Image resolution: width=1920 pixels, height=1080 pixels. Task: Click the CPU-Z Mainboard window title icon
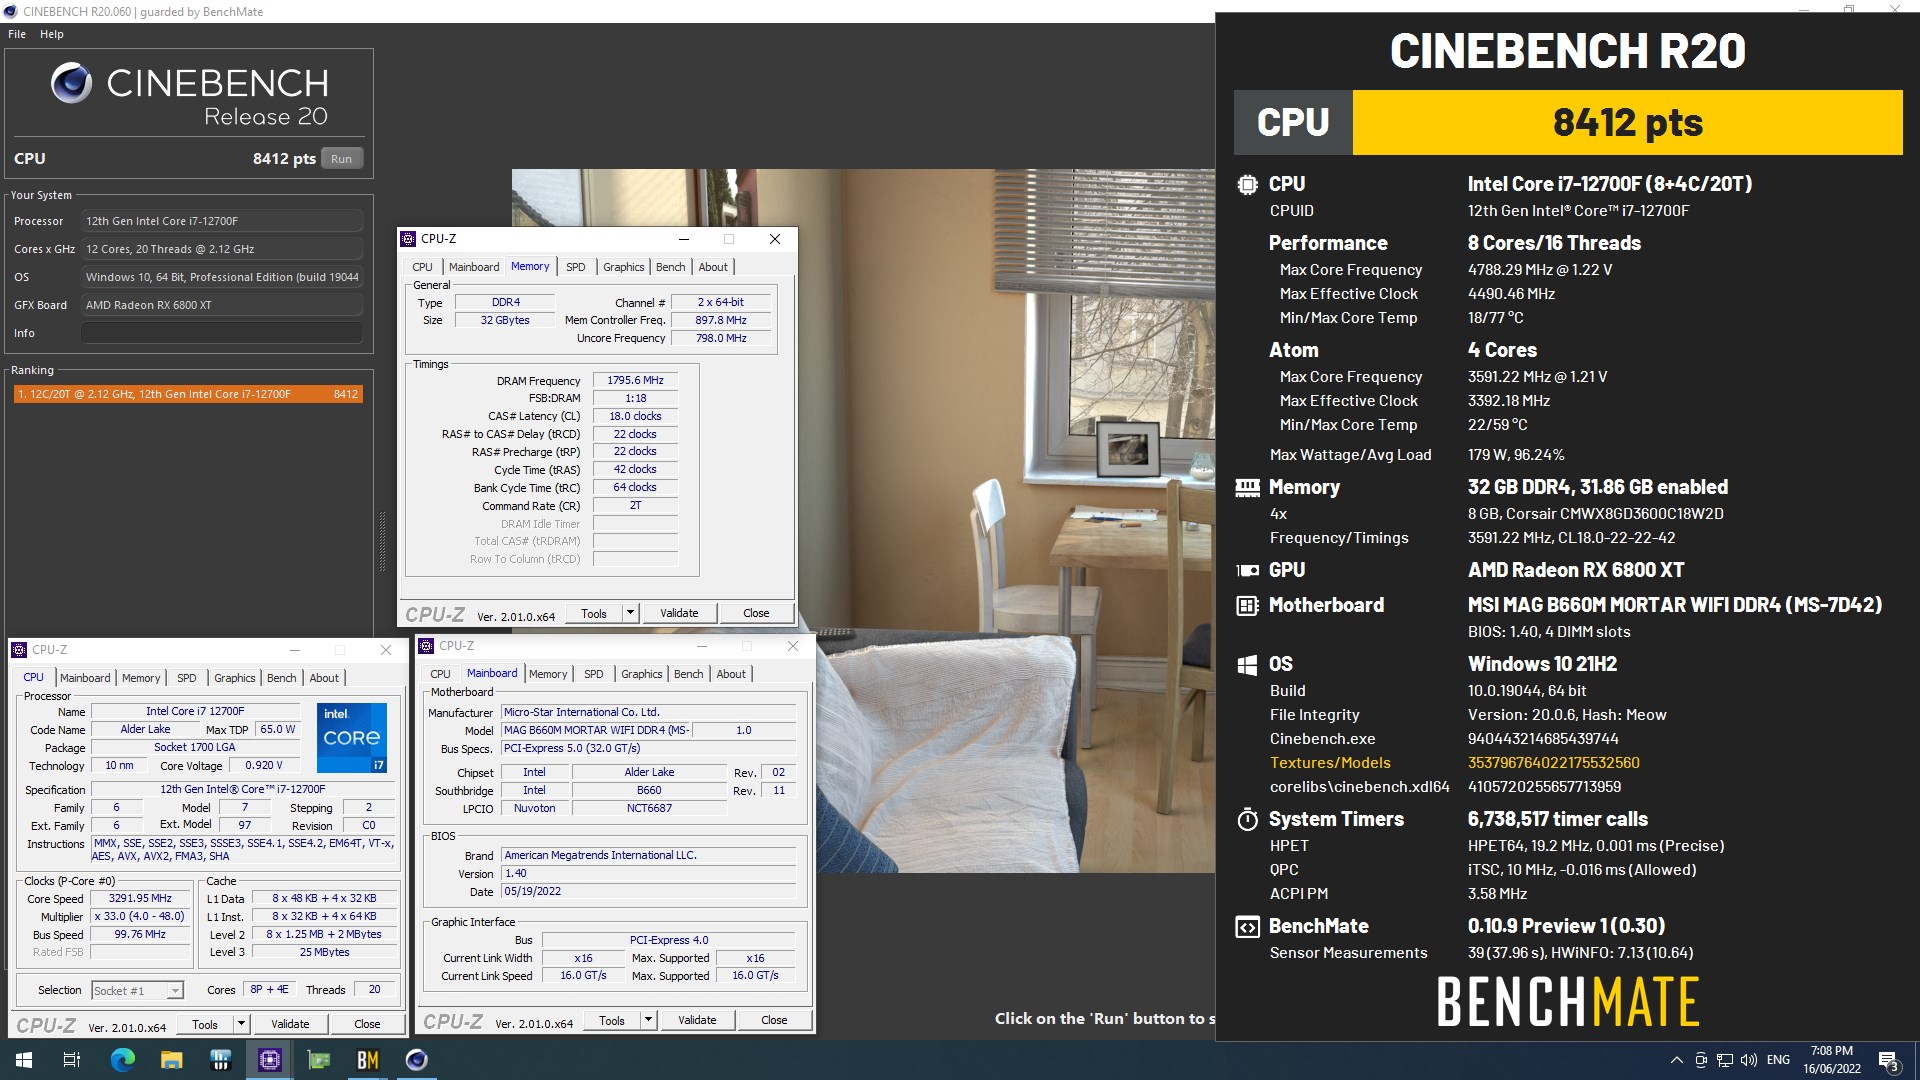pyautogui.click(x=426, y=646)
